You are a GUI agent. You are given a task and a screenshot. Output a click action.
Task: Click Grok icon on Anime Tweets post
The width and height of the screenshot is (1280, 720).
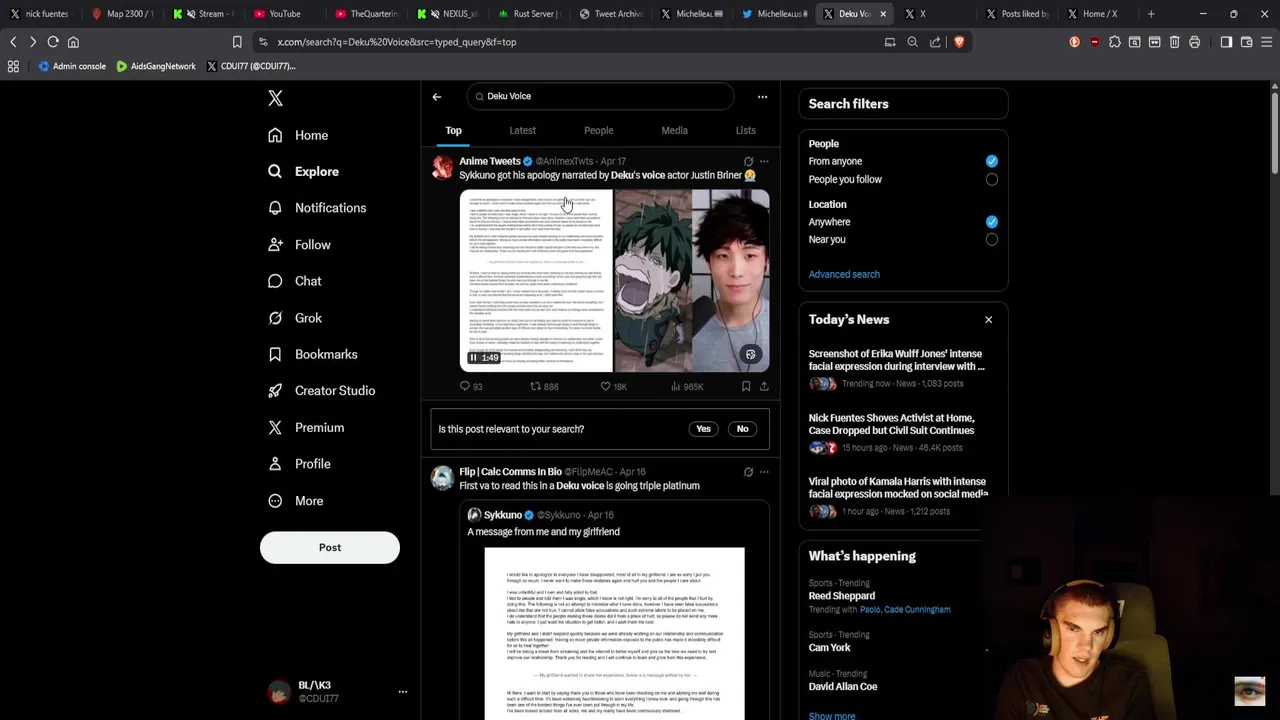click(x=748, y=161)
